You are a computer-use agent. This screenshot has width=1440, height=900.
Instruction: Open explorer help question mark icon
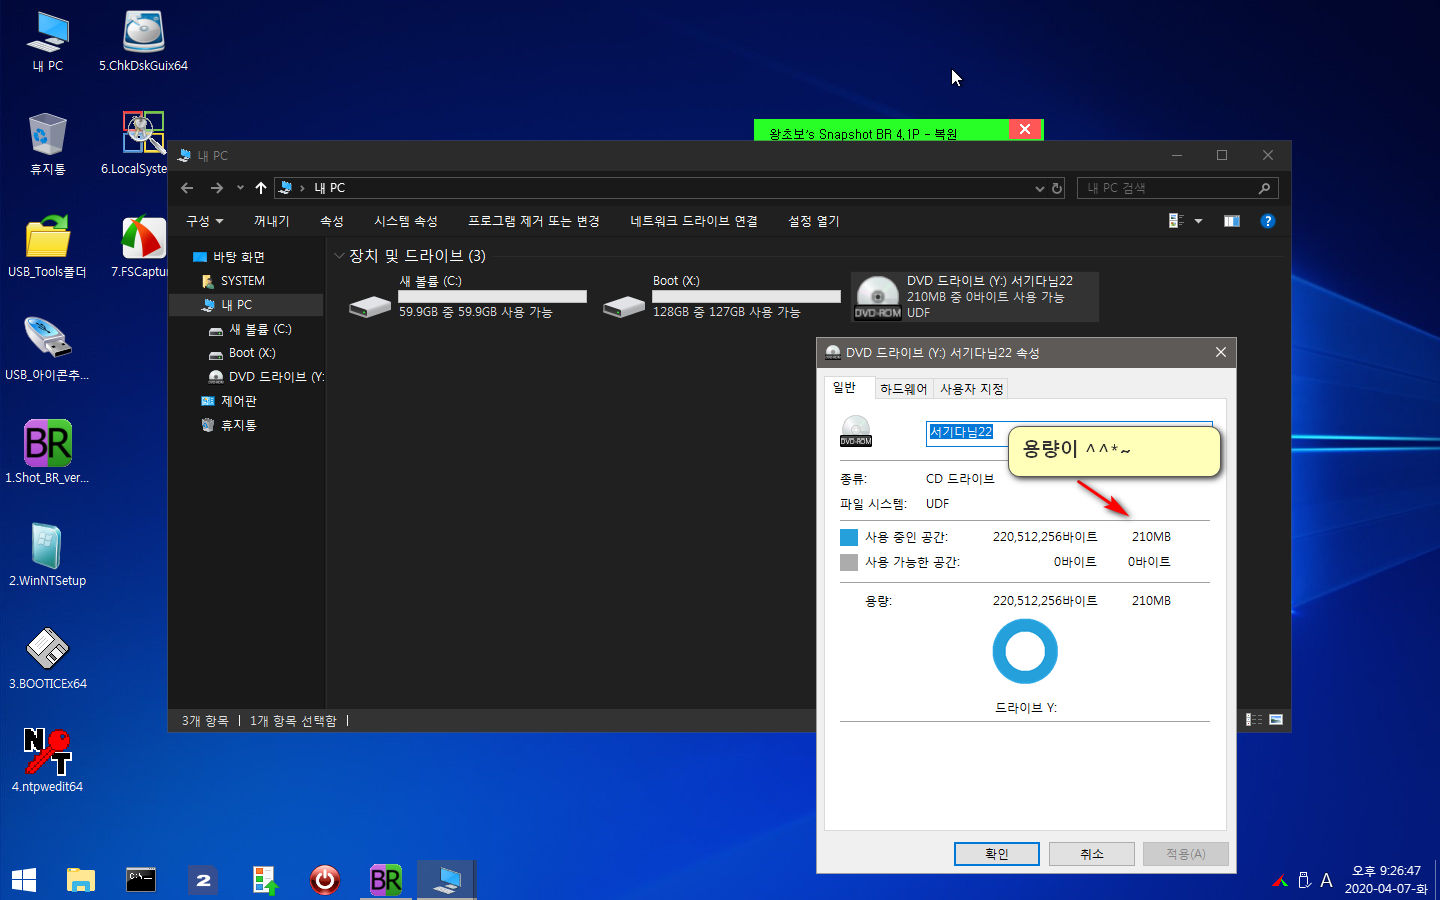point(1267,221)
